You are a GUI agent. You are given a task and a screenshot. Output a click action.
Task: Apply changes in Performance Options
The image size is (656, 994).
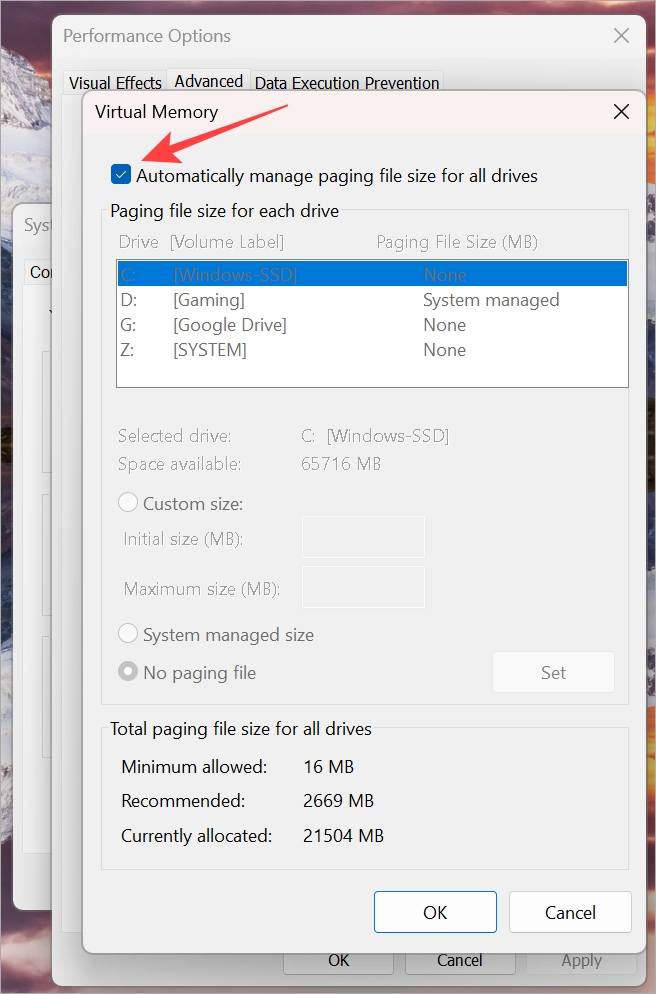click(x=583, y=959)
